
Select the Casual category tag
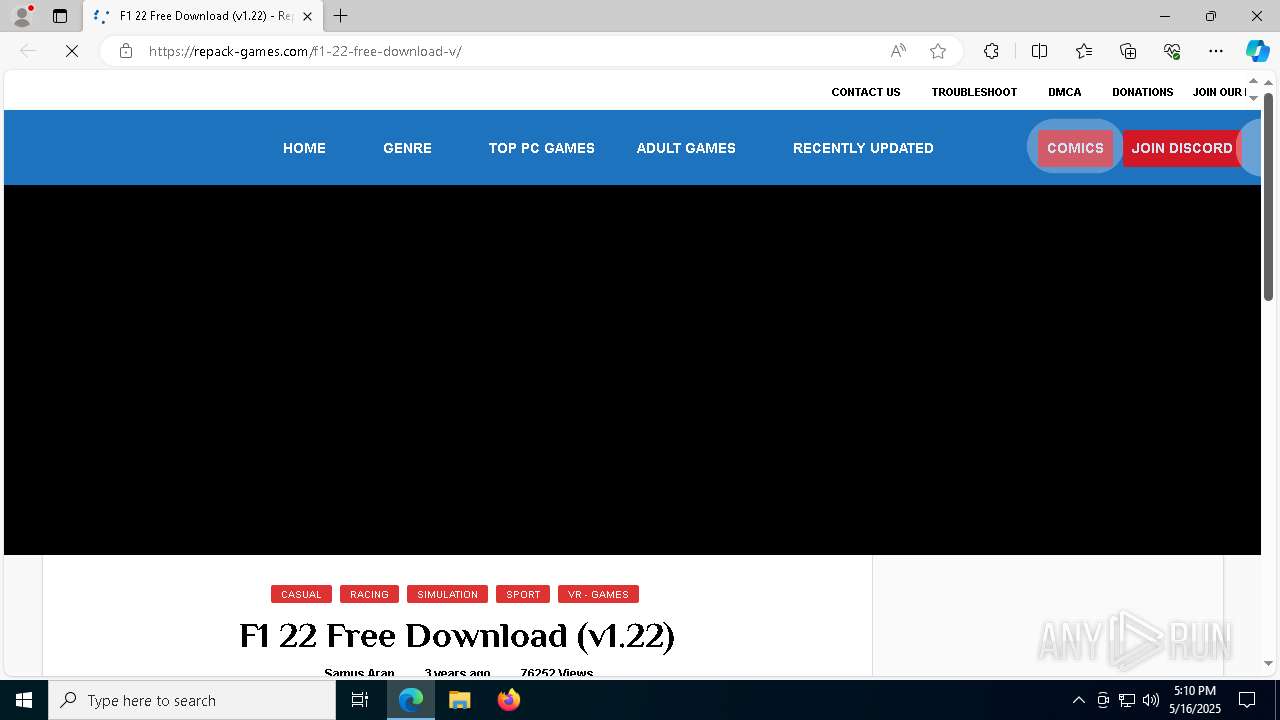pyautogui.click(x=301, y=594)
